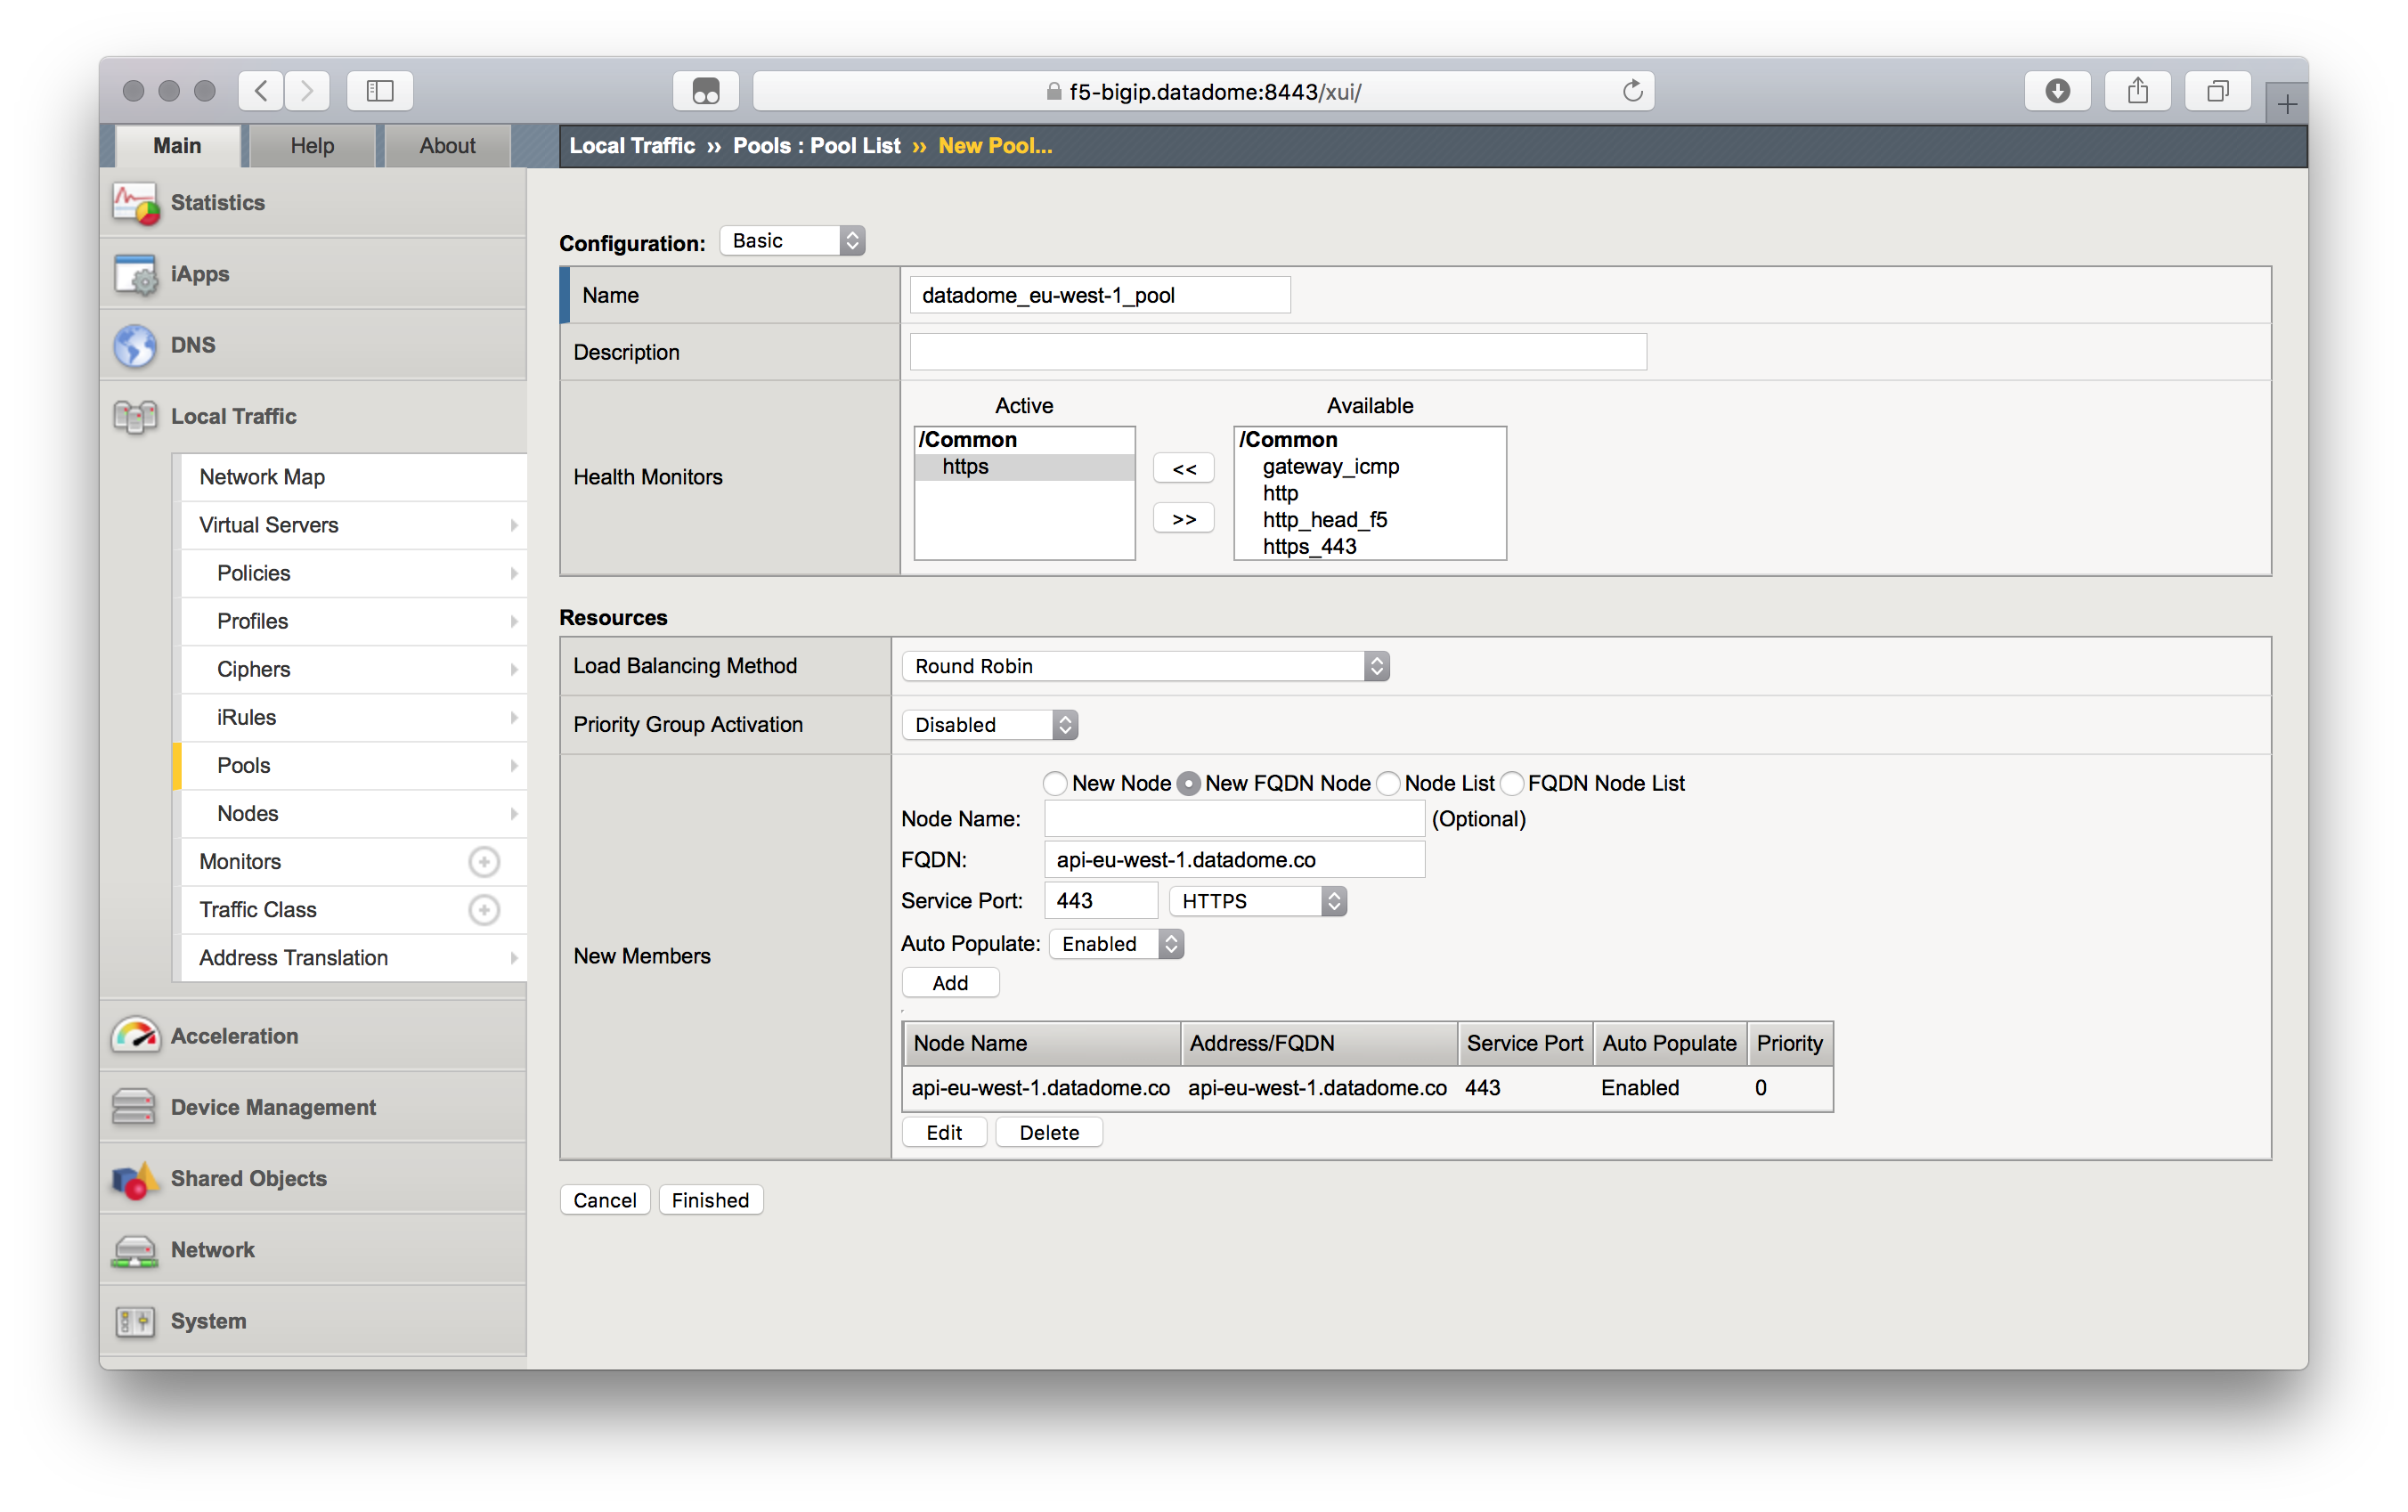Image resolution: width=2408 pixels, height=1512 pixels.
Task: Open the Configuration Basic dropdown
Action: [792, 241]
